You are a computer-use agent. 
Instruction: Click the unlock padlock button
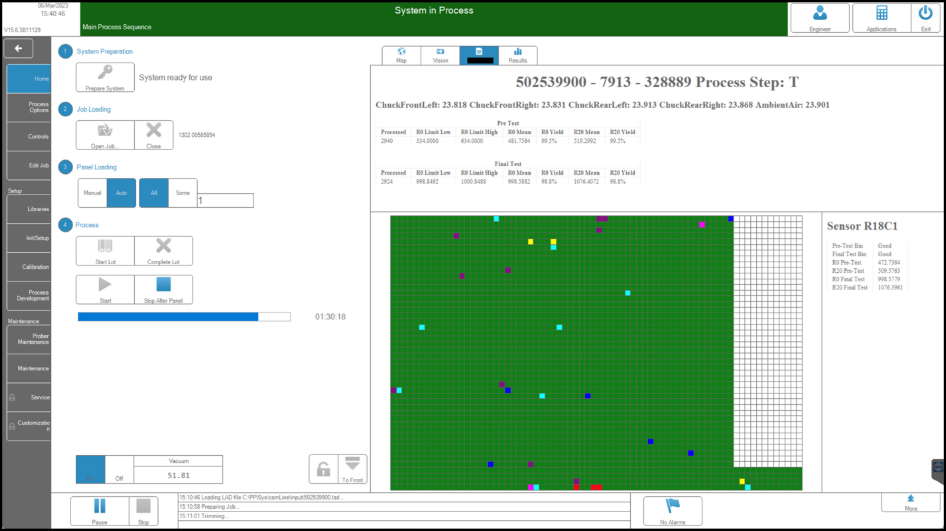(x=323, y=469)
